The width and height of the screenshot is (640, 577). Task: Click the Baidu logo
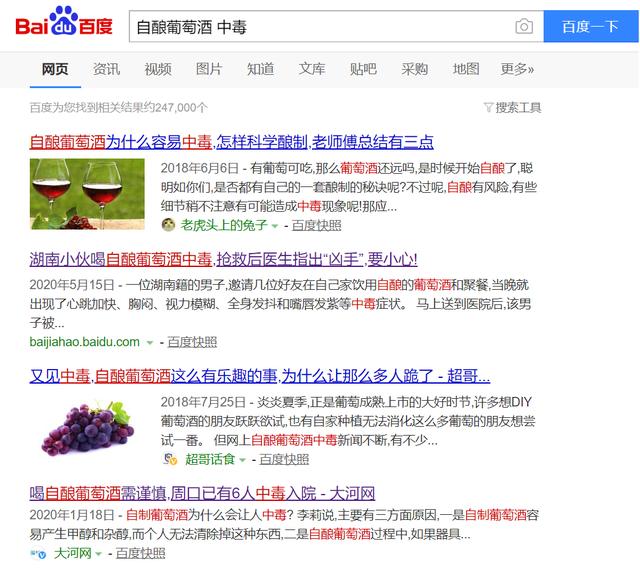click(64, 21)
